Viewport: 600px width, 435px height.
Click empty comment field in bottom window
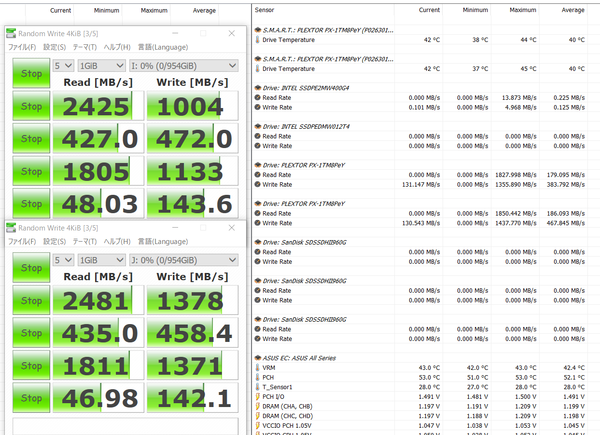(126, 426)
